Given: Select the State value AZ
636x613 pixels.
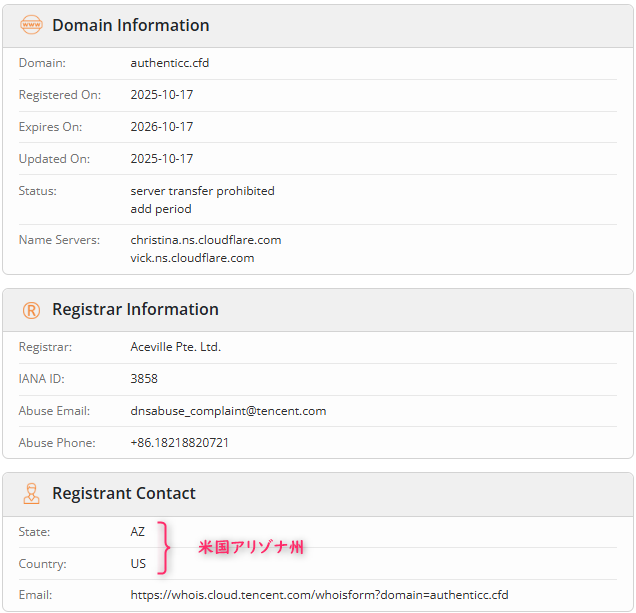Looking at the screenshot, I should 138,532.
